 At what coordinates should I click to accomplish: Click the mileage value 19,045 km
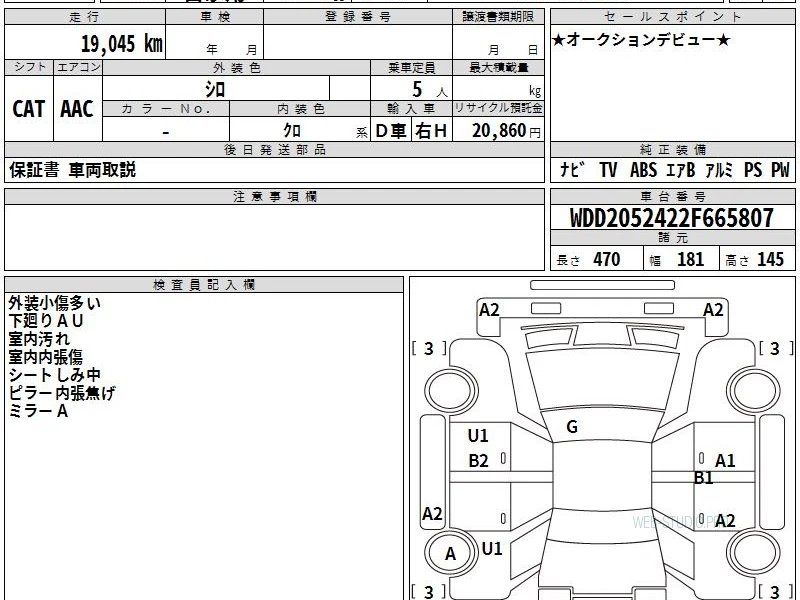tap(121, 44)
